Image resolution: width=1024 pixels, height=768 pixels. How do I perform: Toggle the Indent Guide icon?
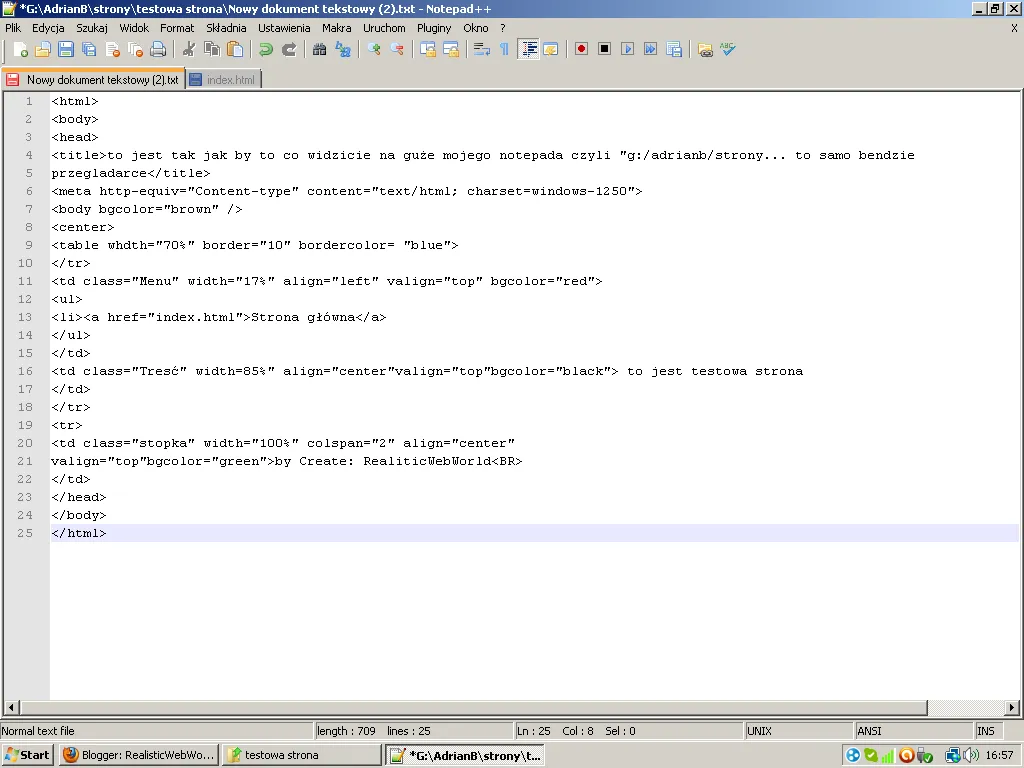pos(528,50)
